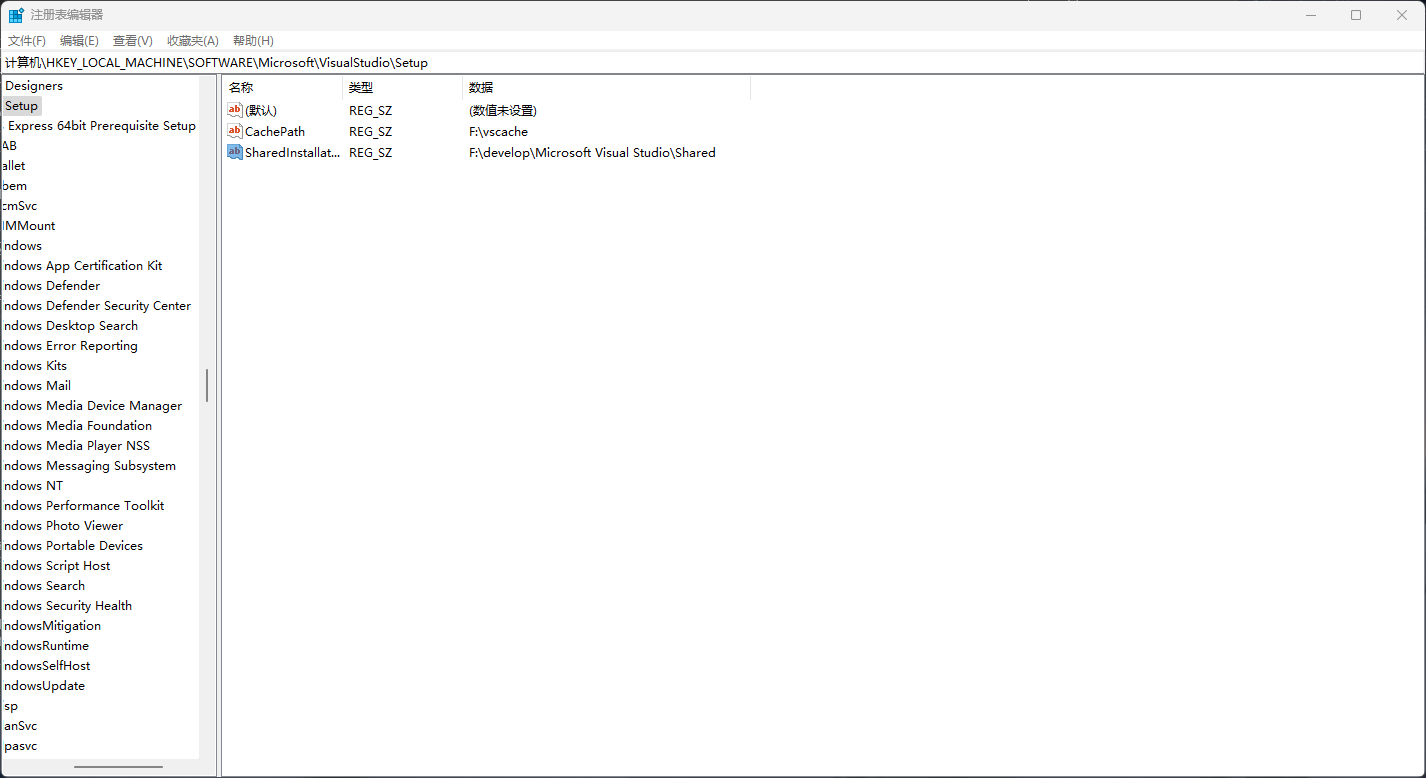
Task: Select the Windows Defender Security Center key
Action: (97, 306)
